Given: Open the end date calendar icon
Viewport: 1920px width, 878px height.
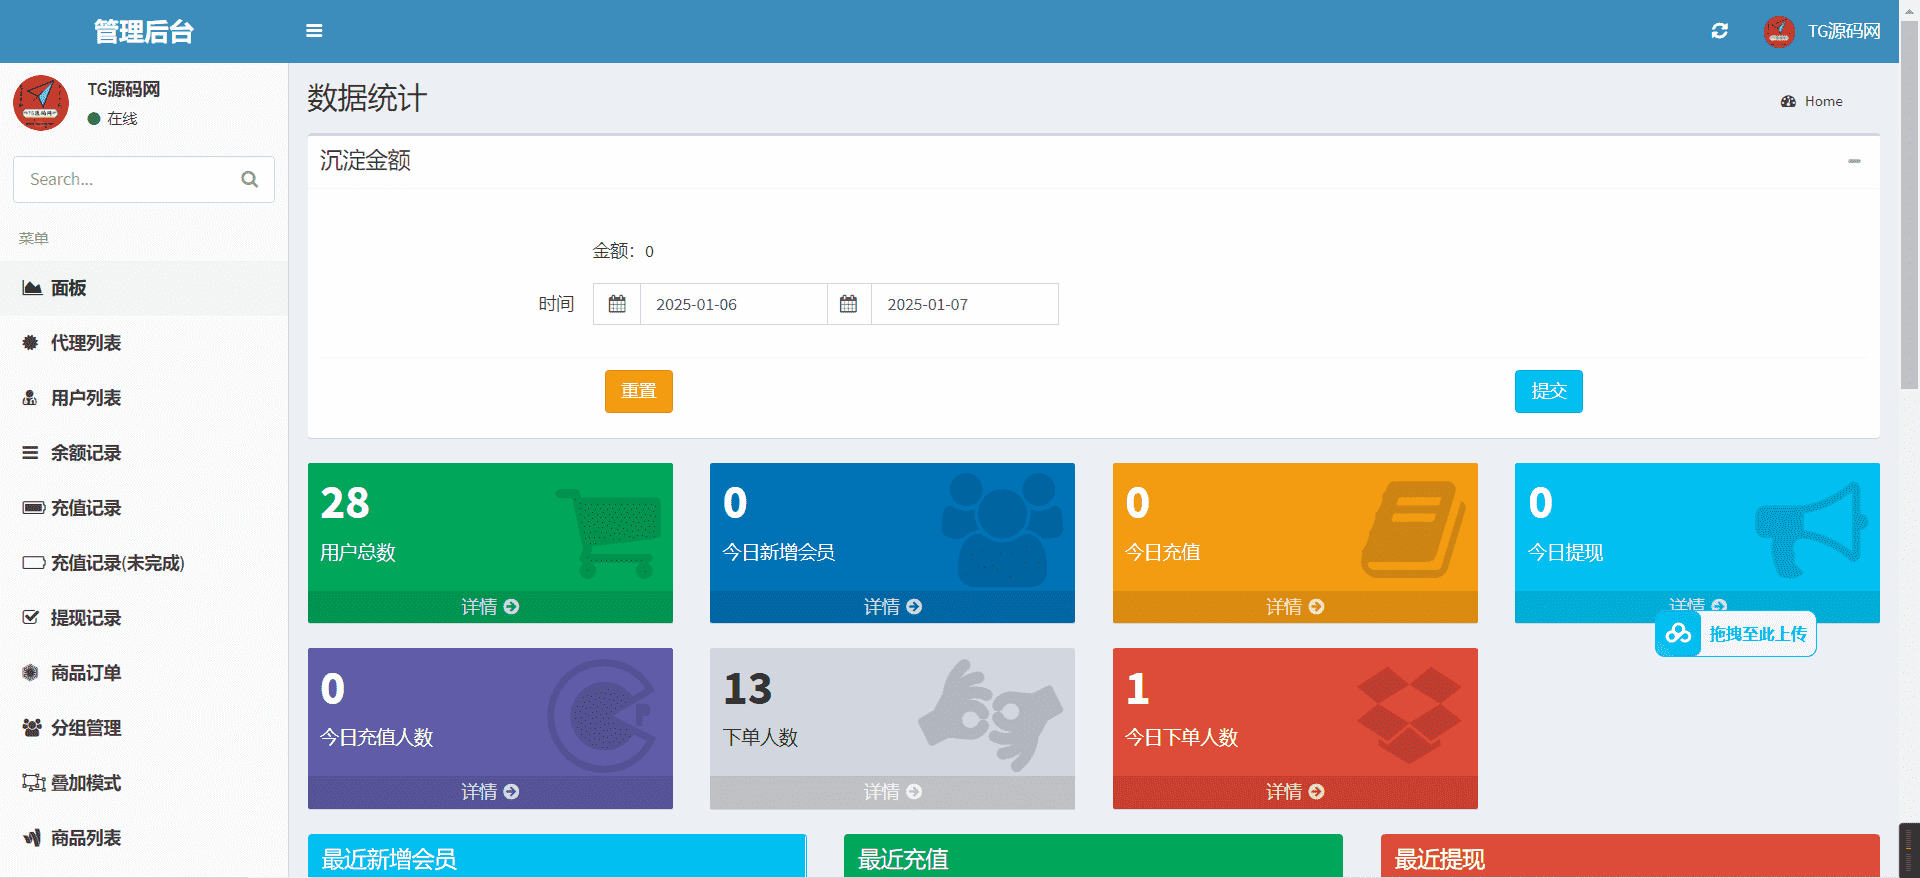Looking at the screenshot, I should 848,304.
